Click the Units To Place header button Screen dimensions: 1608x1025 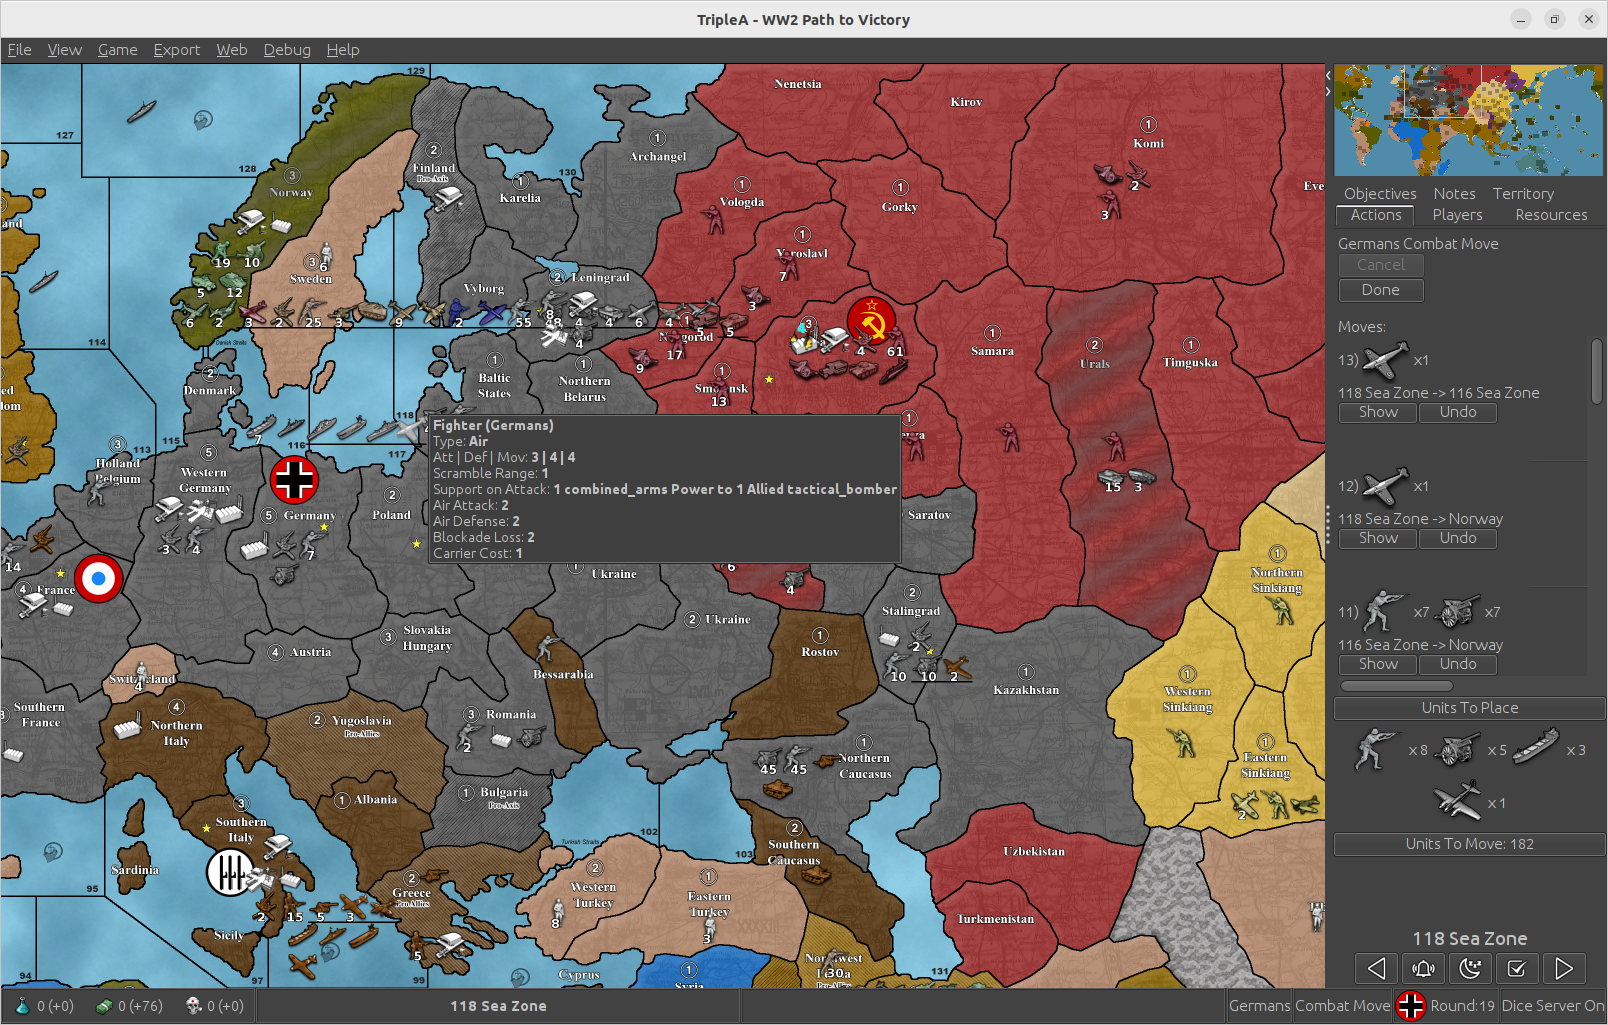pyautogui.click(x=1469, y=708)
